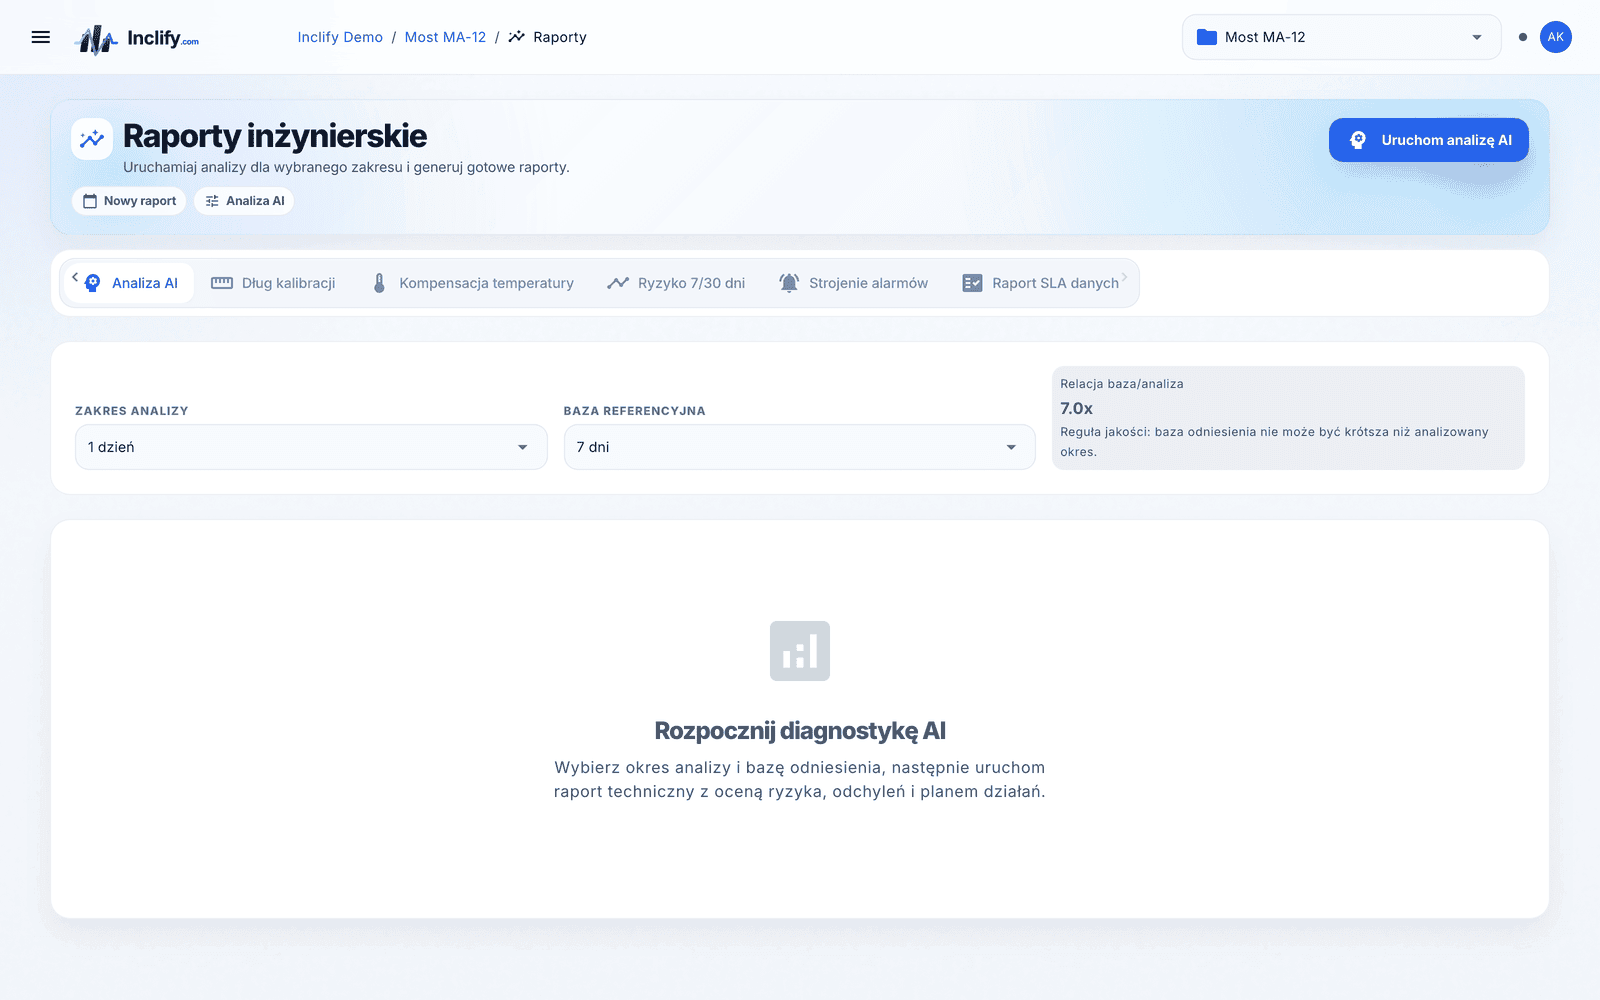The height and width of the screenshot is (1000, 1600).
Task: Click the Raporty breadcrumb text
Action: click(560, 37)
